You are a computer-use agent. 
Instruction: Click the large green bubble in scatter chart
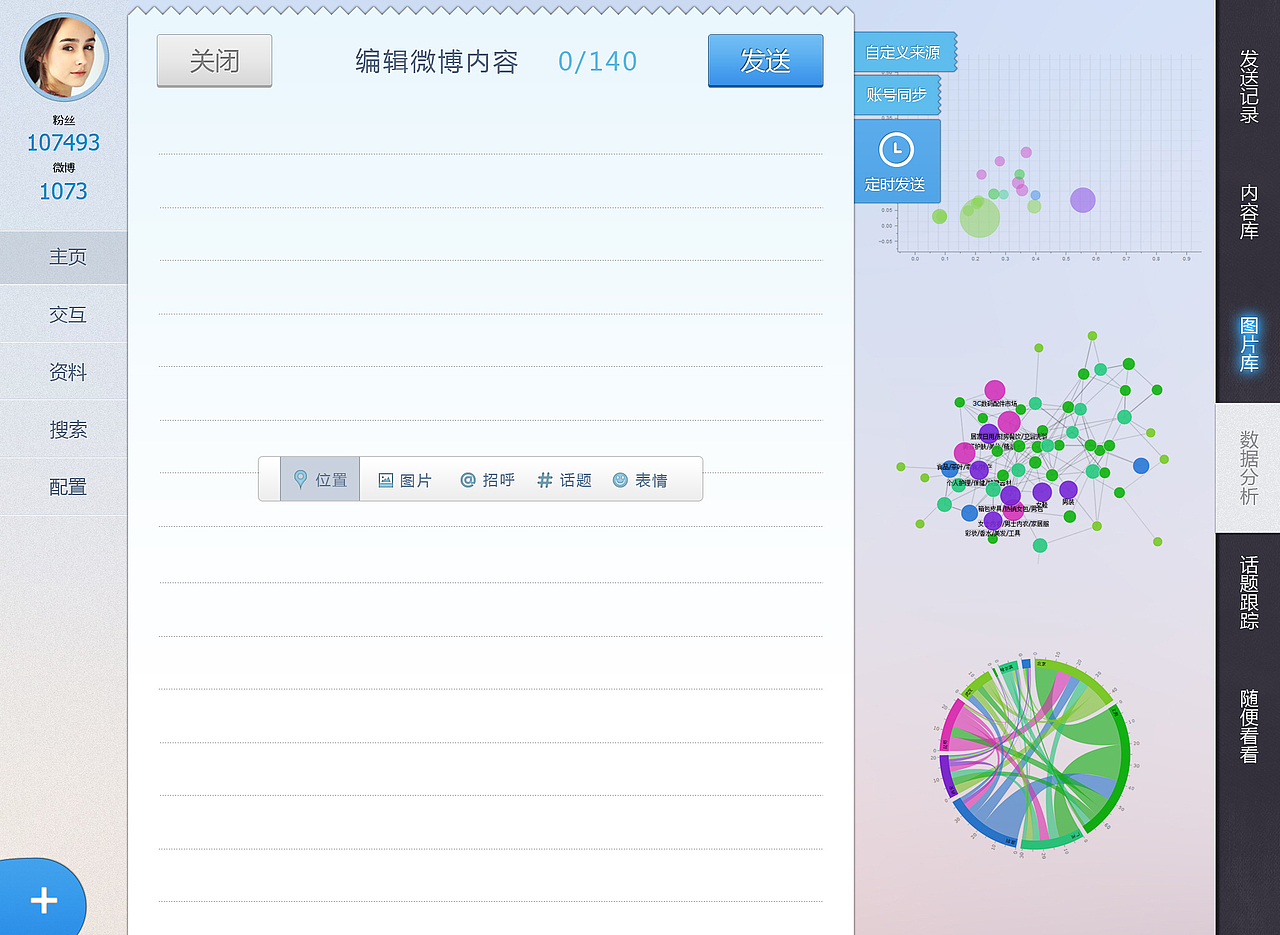(x=980, y=217)
